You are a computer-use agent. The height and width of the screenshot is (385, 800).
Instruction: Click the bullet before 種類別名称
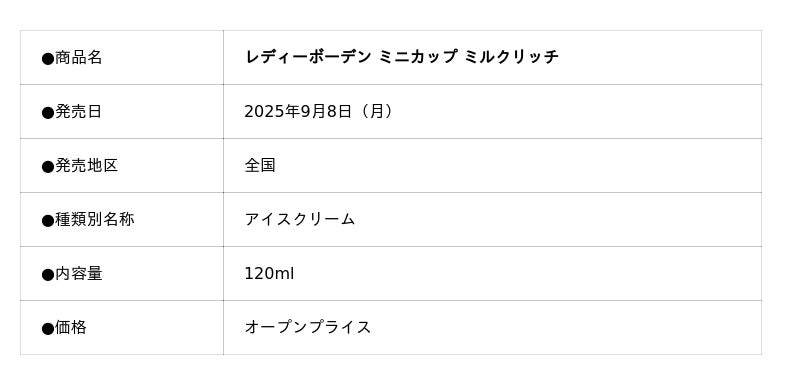tap(47, 221)
